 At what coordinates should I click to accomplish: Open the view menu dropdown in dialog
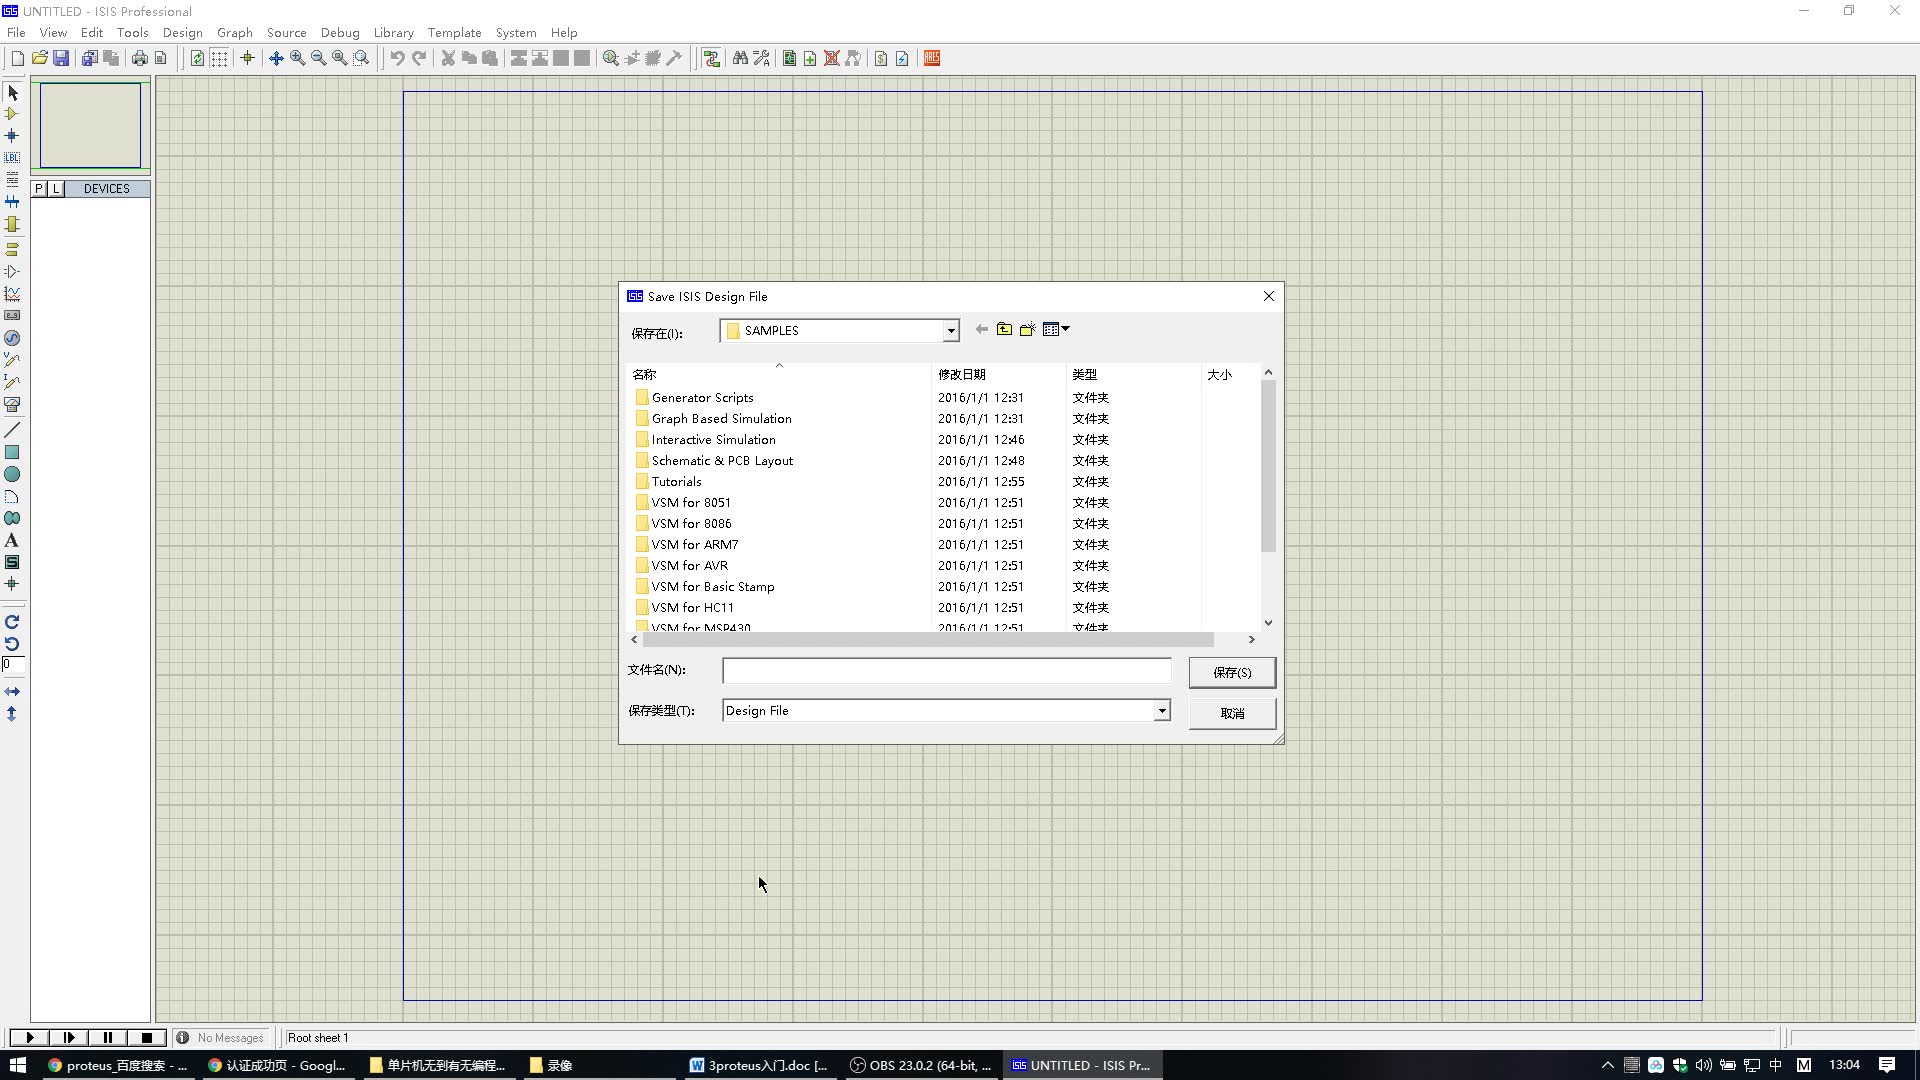(1056, 329)
